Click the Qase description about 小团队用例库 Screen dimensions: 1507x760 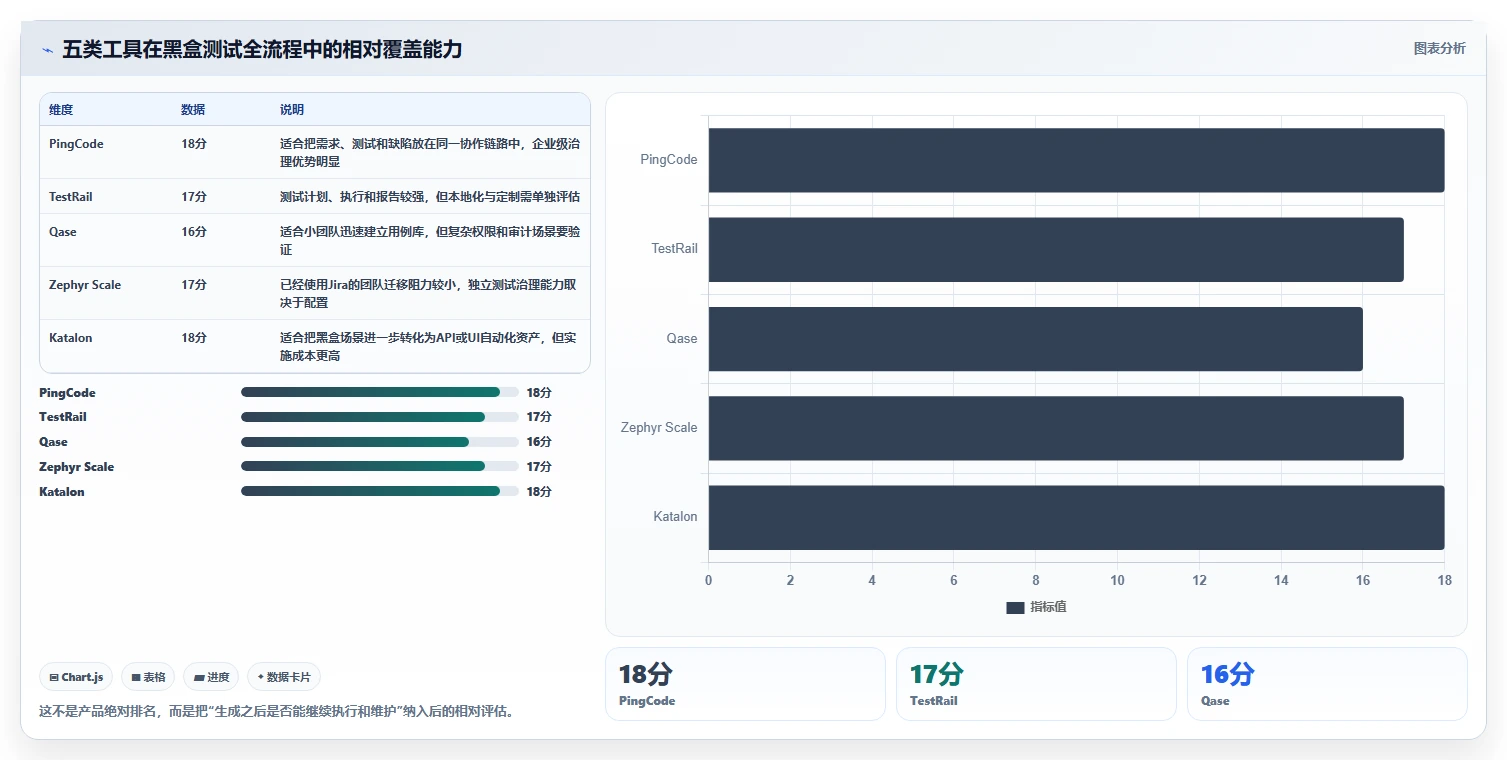point(430,241)
